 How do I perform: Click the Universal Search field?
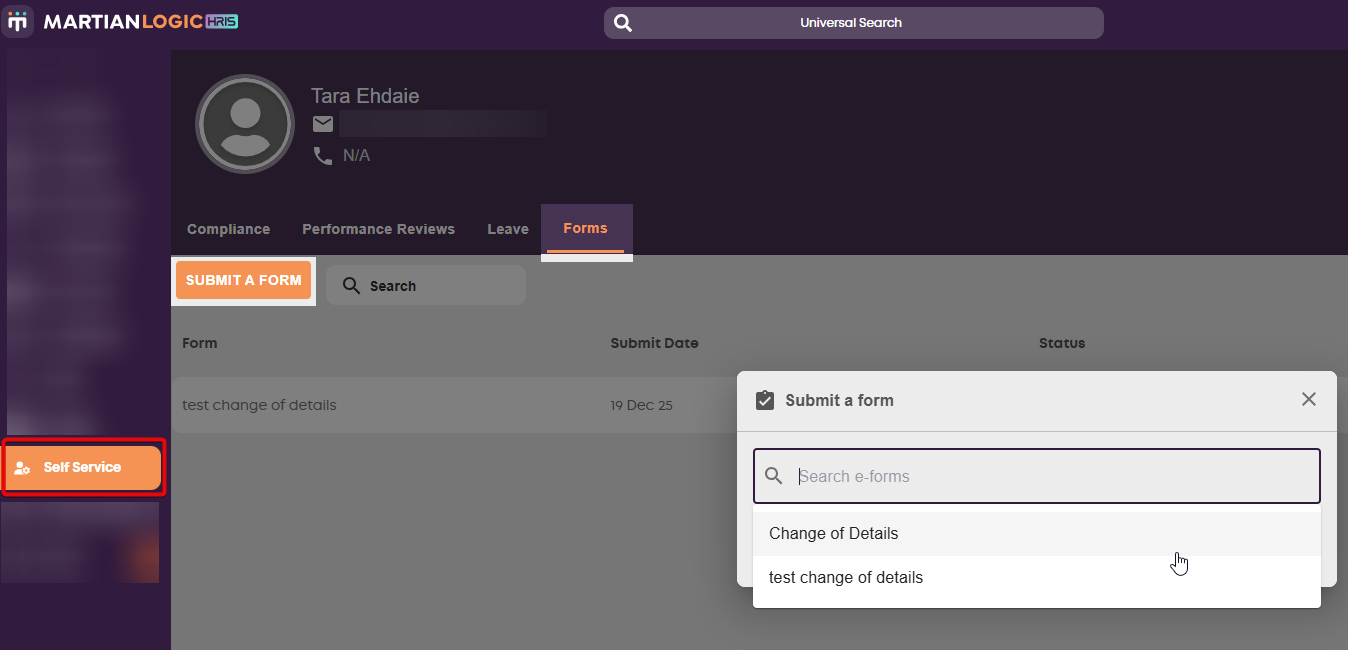[852, 23]
